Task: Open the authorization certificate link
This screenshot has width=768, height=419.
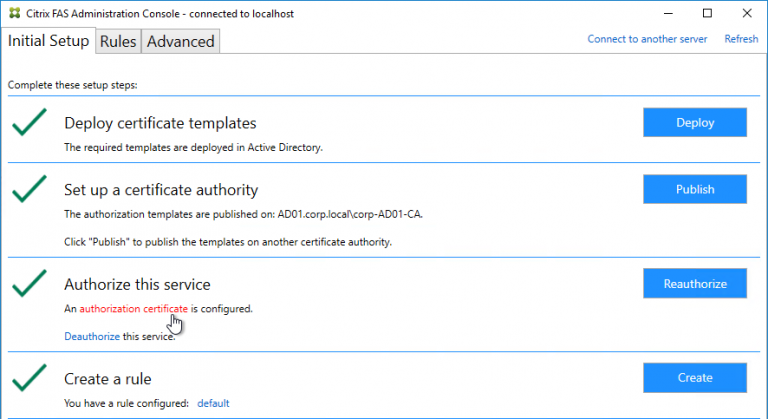Action: [133, 309]
